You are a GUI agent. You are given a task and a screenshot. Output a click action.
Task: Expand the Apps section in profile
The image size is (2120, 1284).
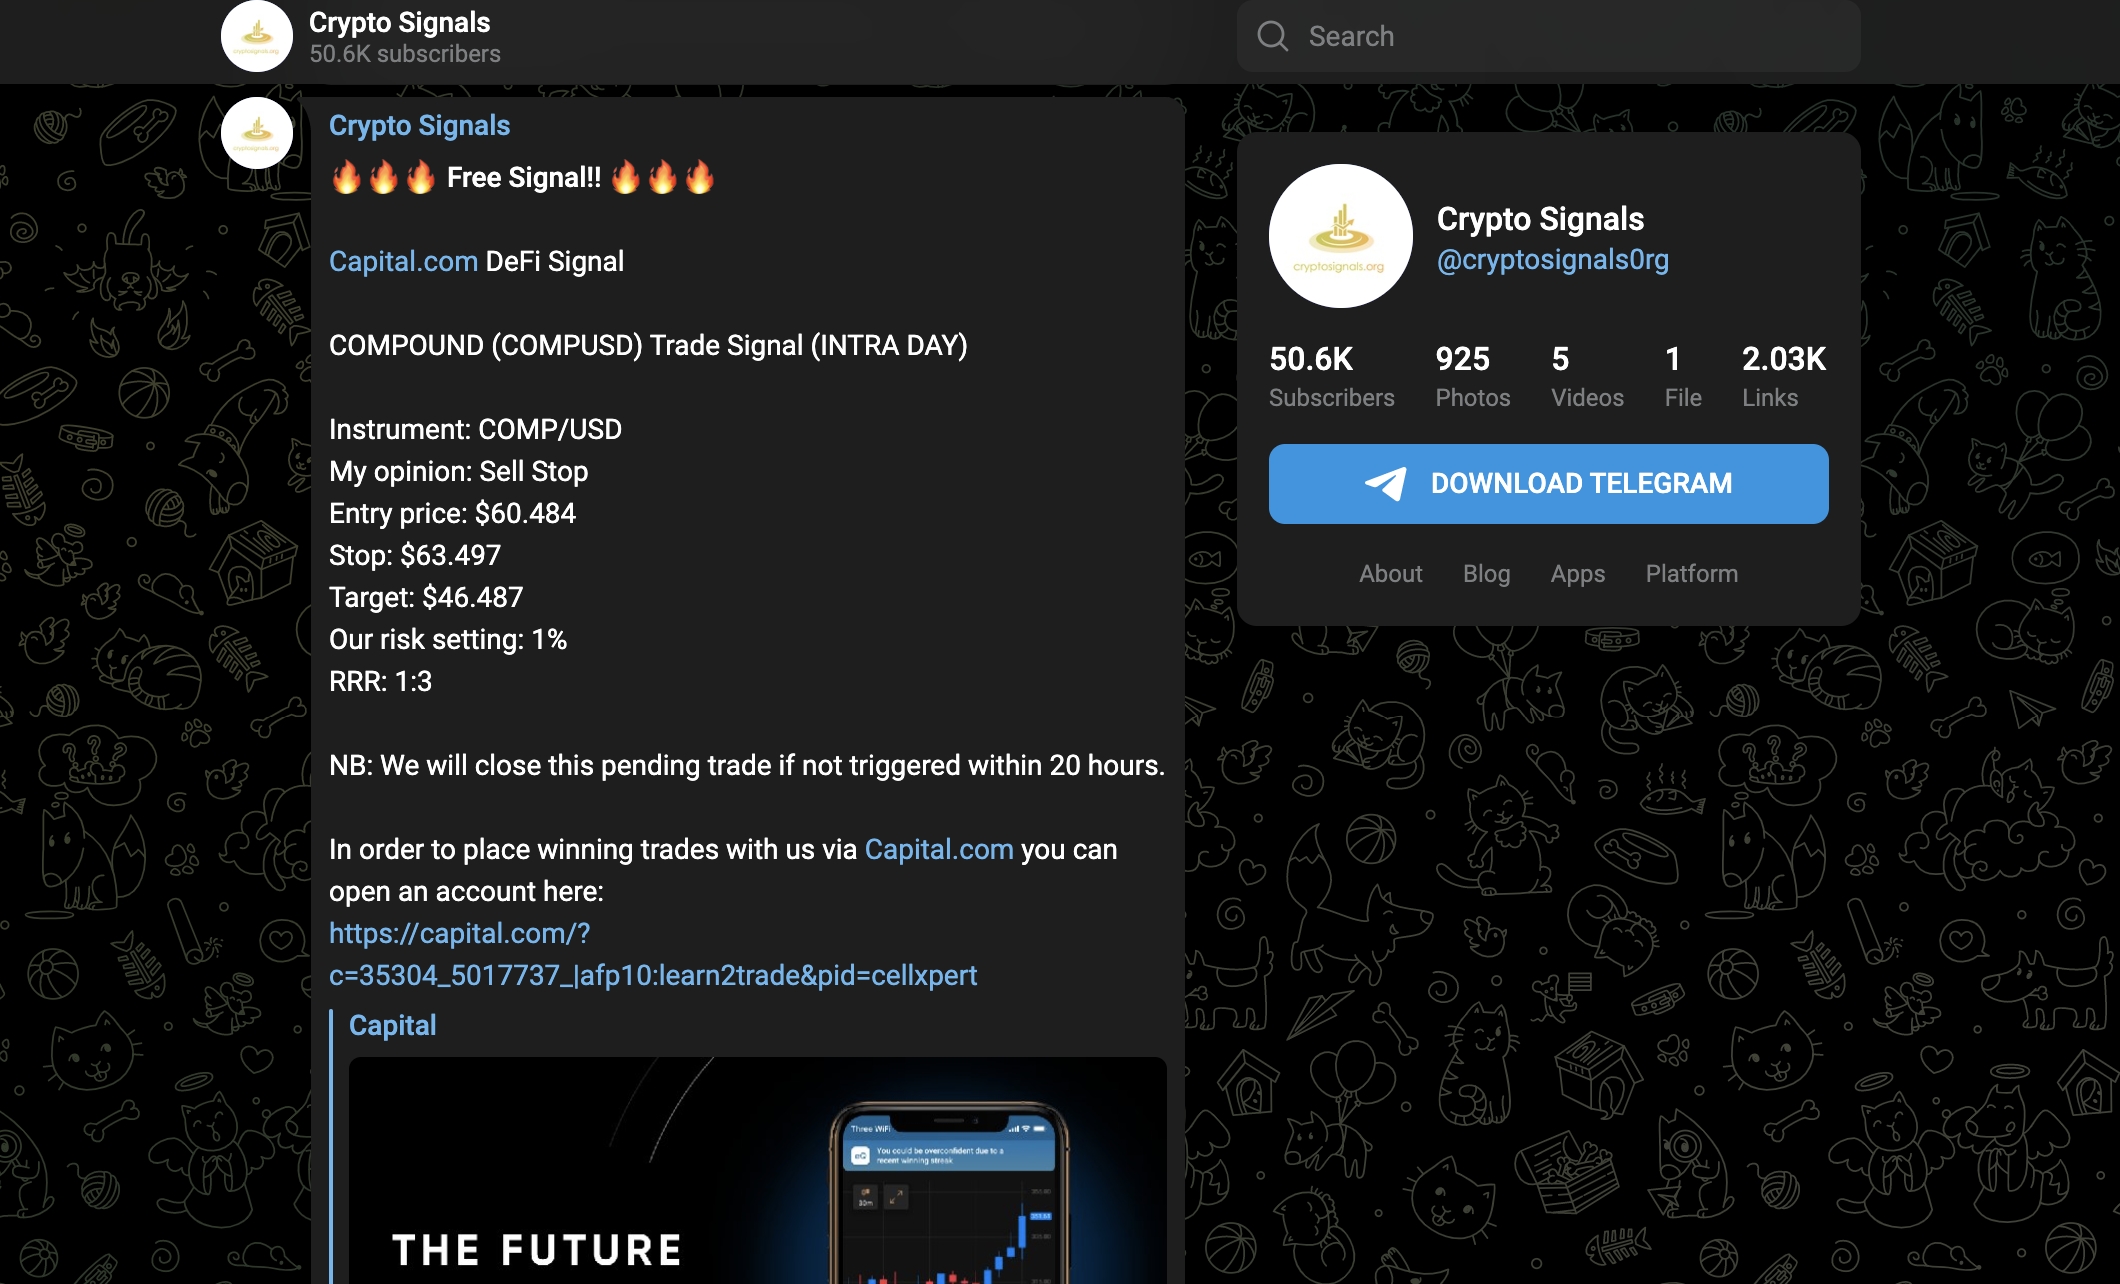tap(1578, 572)
